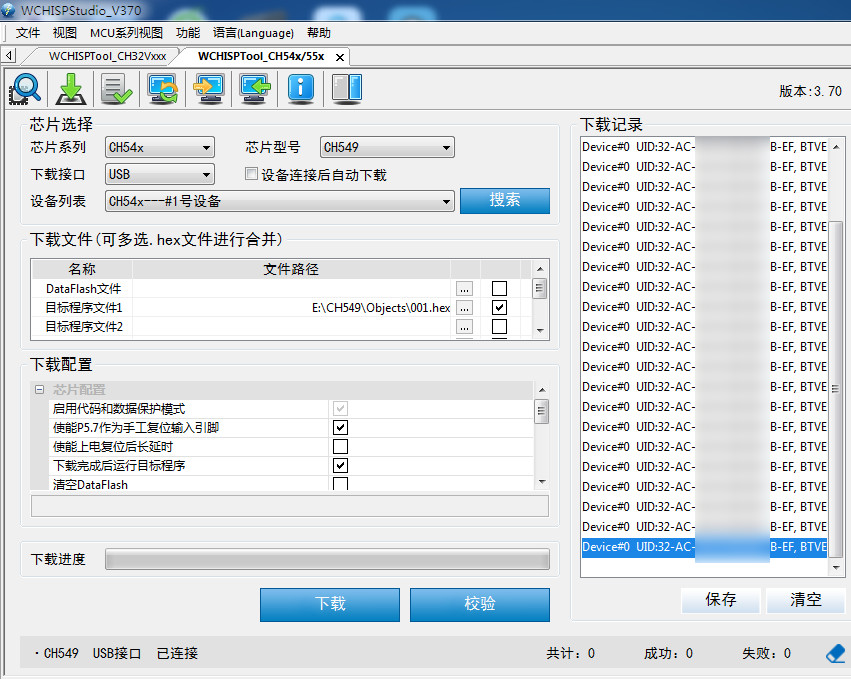
Task: Click the file list scrollbar thumb
Action: pyautogui.click(x=539, y=288)
